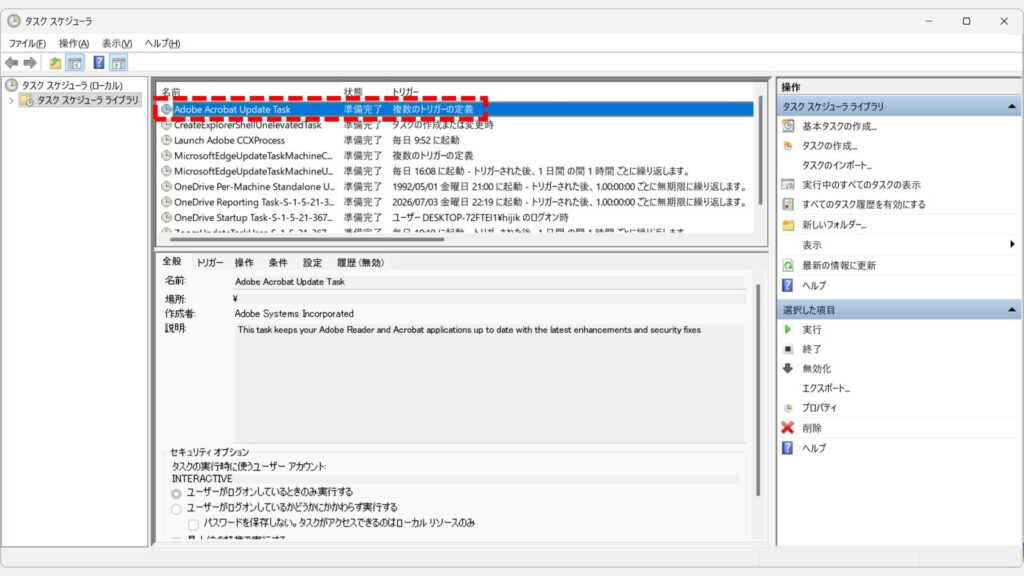Switch to the トリガー tab

tap(210, 263)
